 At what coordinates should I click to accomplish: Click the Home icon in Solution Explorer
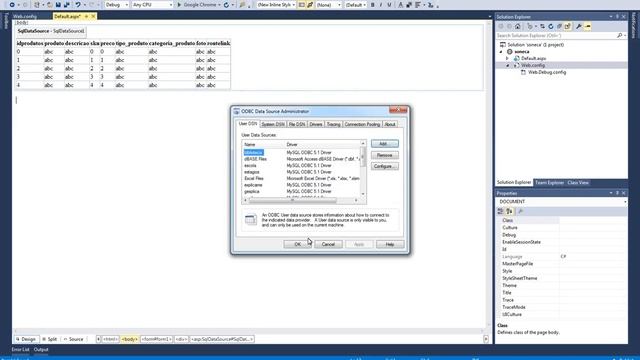pyautogui.click(x=518, y=26)
